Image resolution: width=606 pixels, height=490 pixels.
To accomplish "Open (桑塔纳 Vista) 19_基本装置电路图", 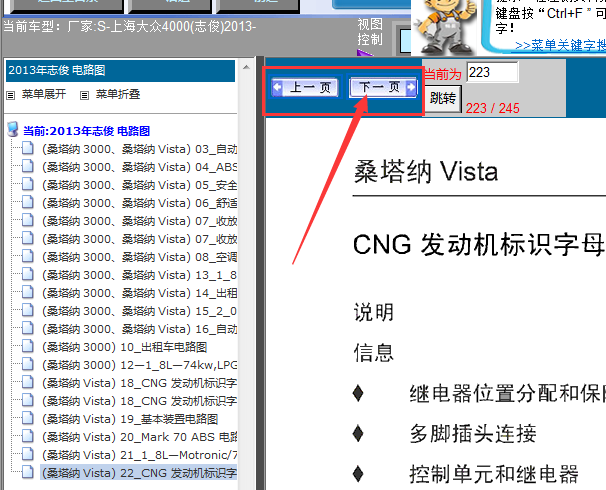I will (130, 419).
